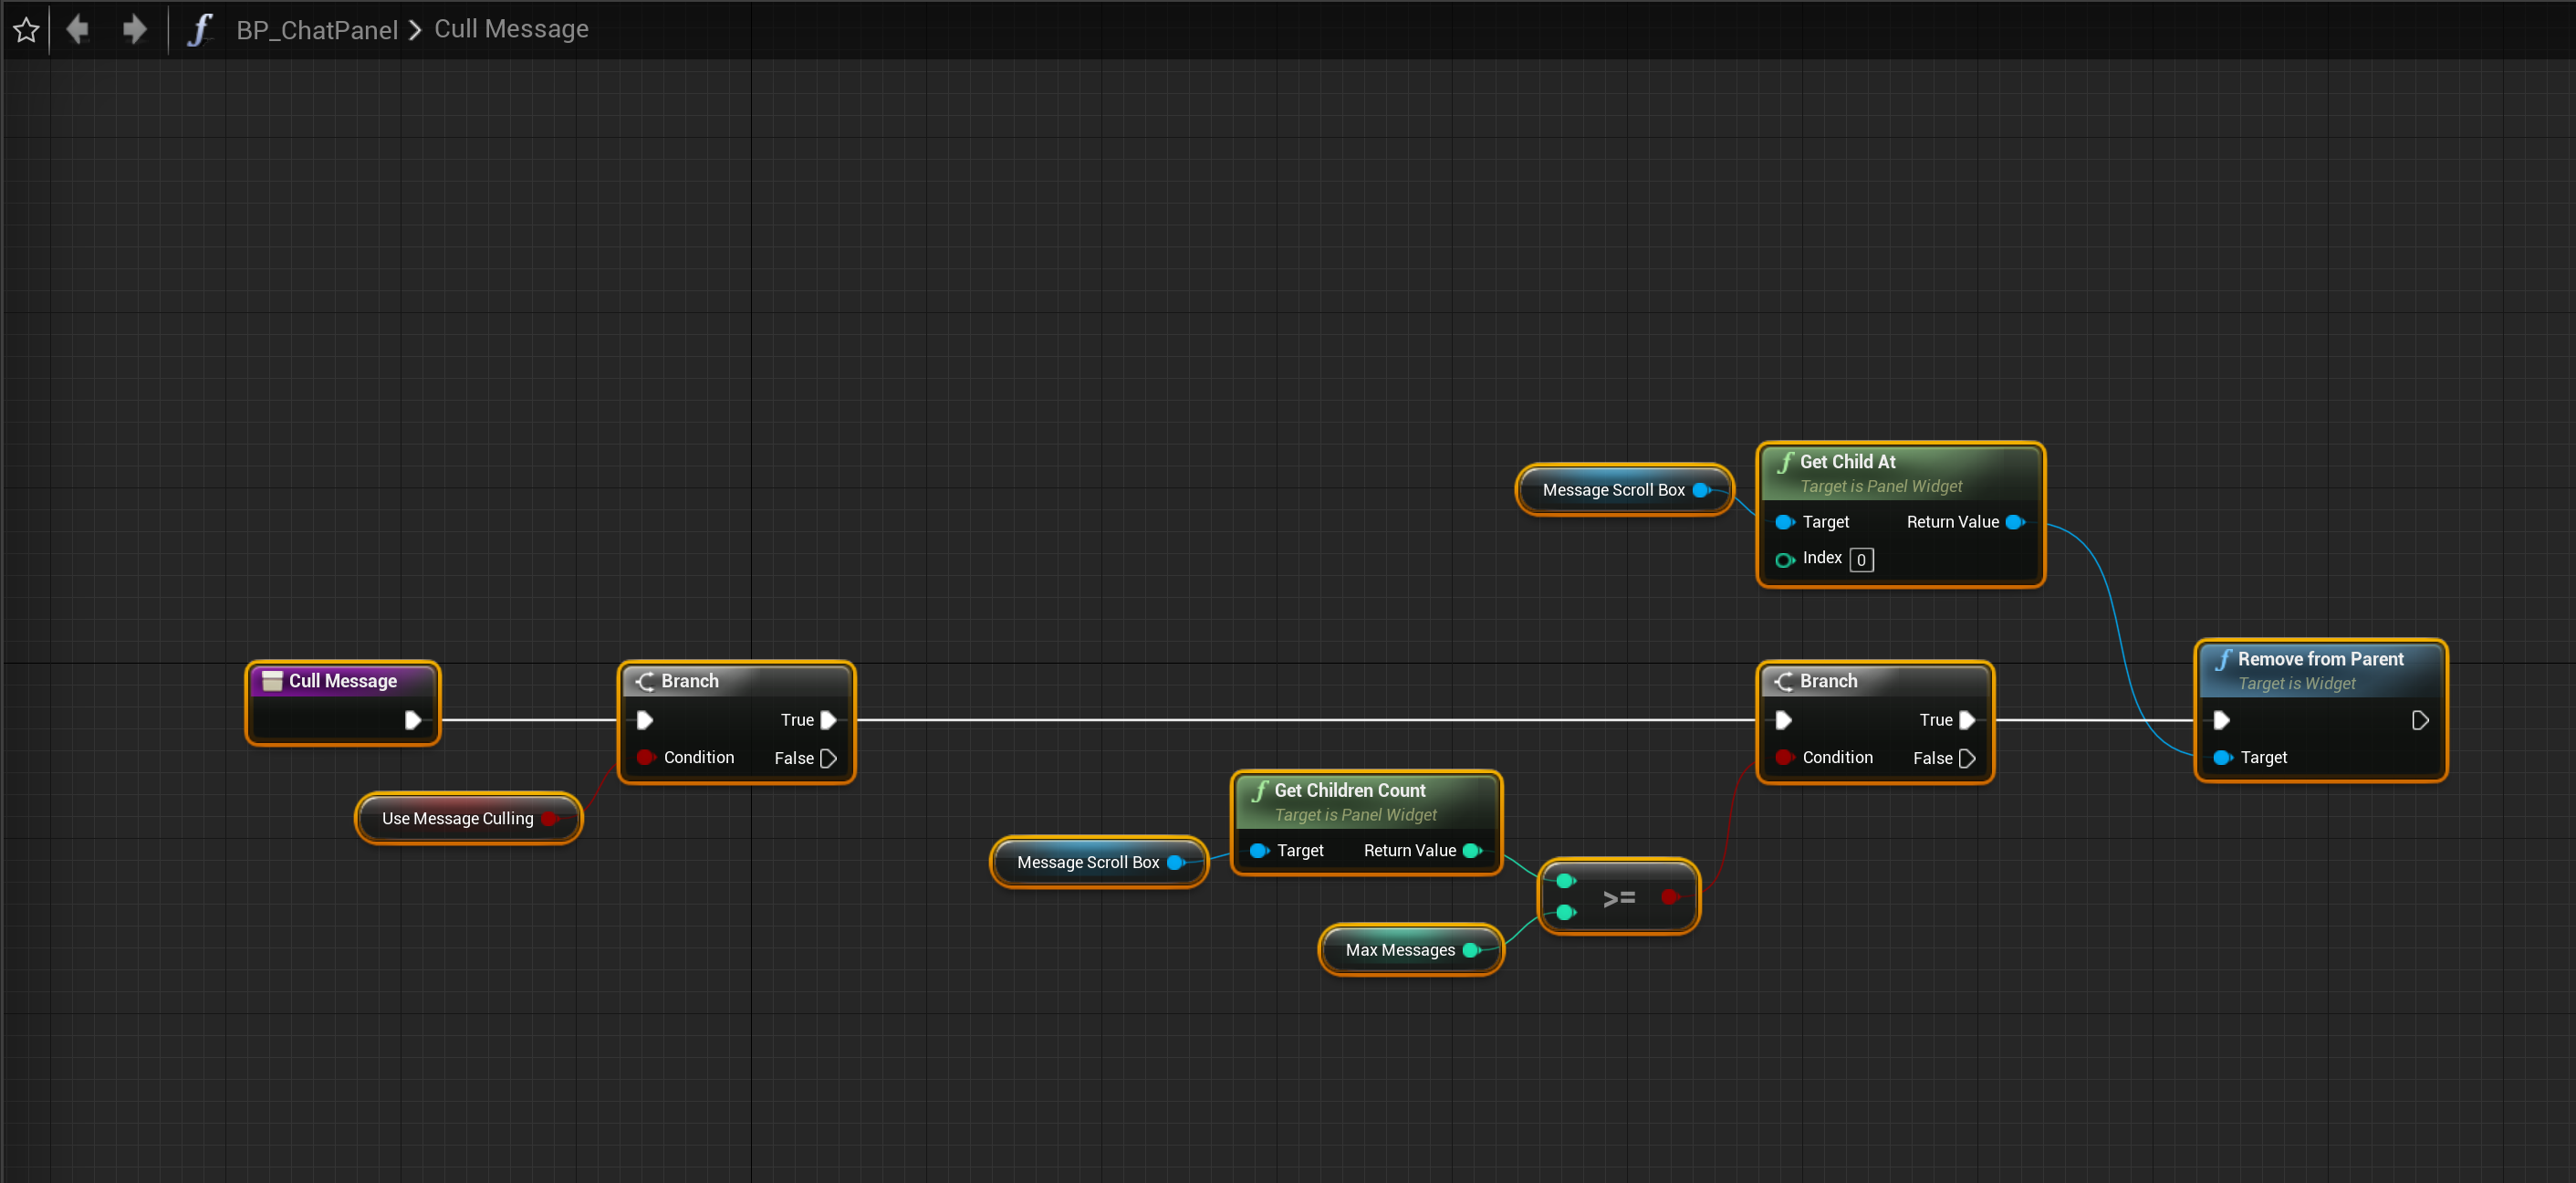Screen dimensions: 2576x1183
Task: Click the forward navigation arrow
Action: point(135,29)
